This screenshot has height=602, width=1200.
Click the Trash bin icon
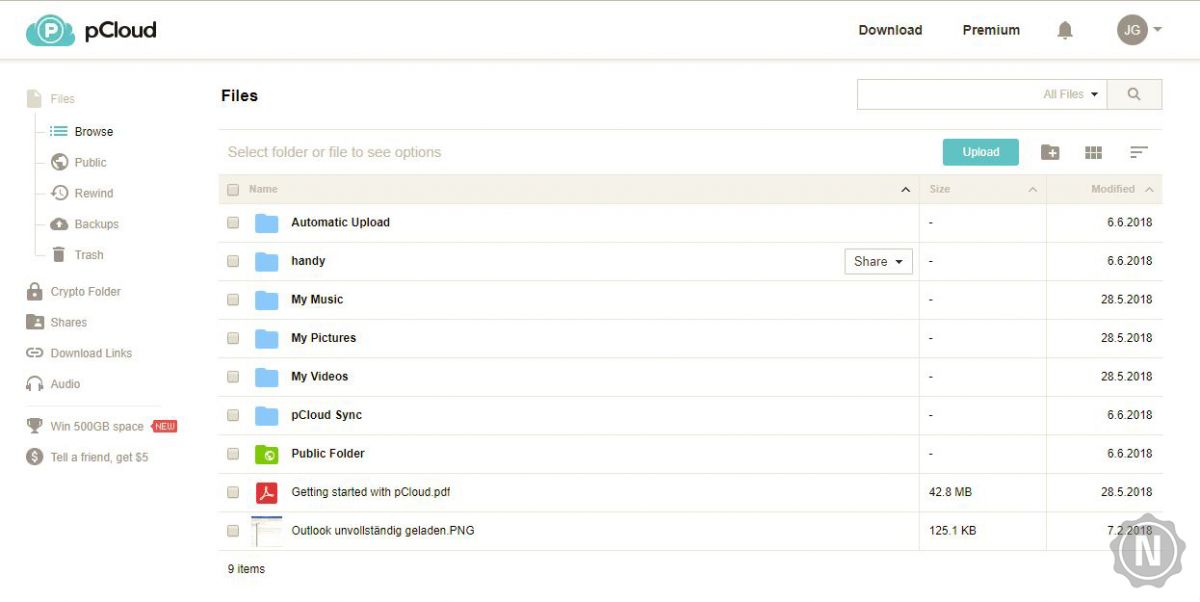tap(59, 255)
